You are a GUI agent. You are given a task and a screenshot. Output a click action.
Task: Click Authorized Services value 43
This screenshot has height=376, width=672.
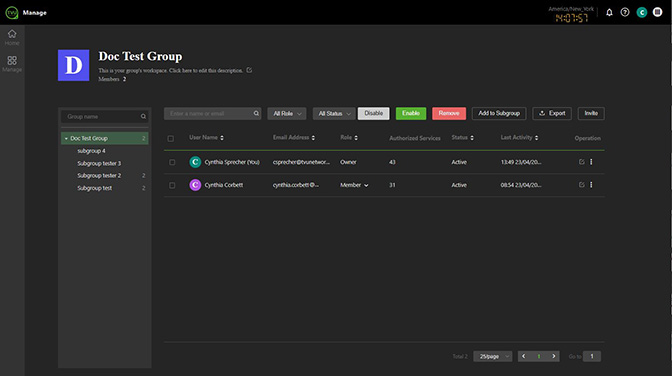tap(392, 162)
